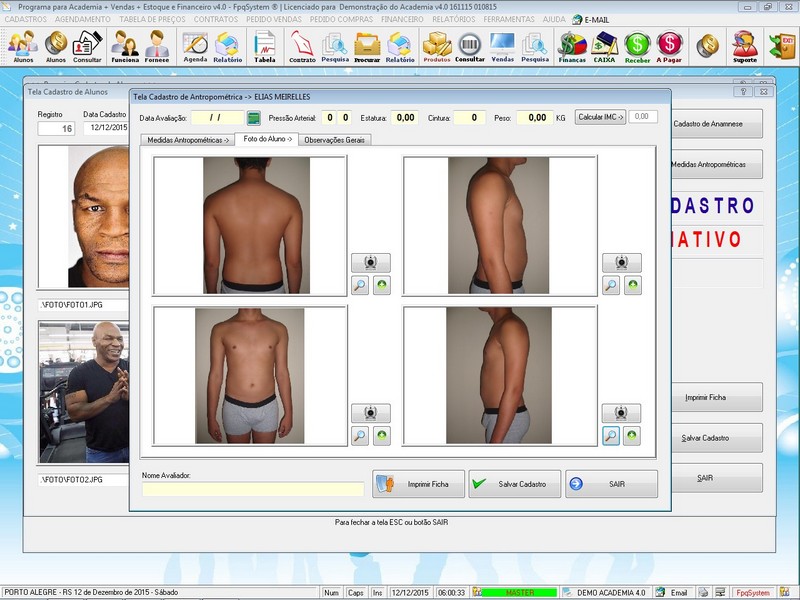Load image for bottom-right side view photo
This screenshot has height=600, width=800.
(x=632, y=436)
